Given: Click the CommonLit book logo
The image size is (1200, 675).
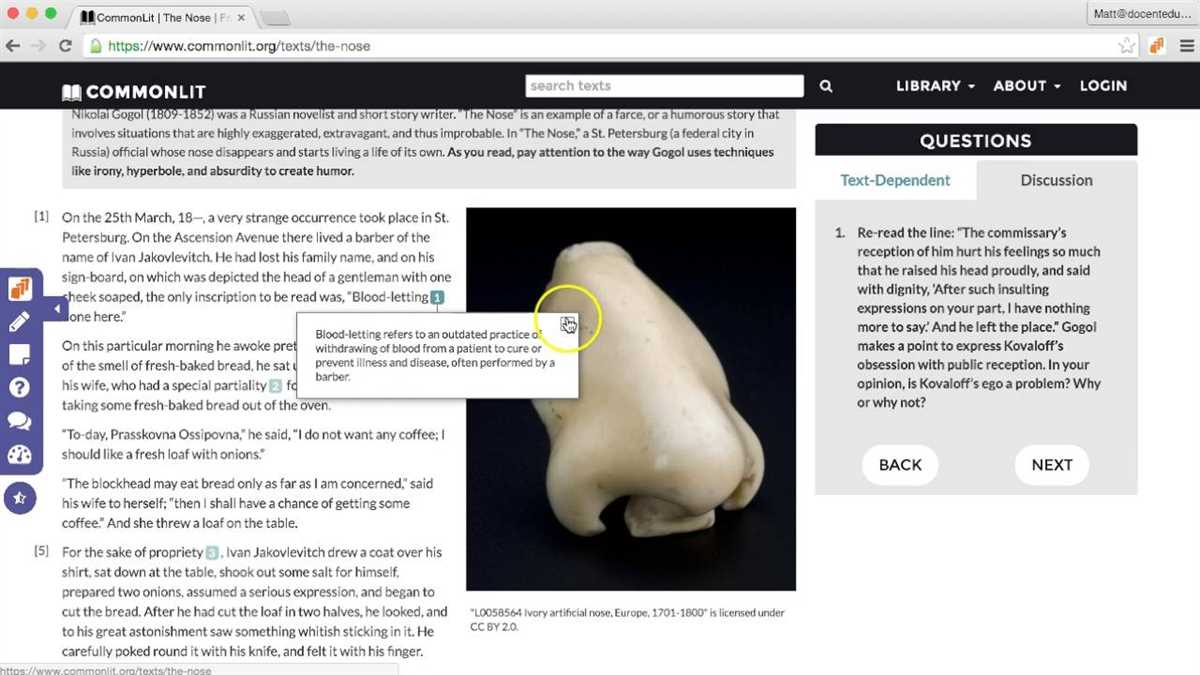Looking at the screenshot, I should (71, 92).
